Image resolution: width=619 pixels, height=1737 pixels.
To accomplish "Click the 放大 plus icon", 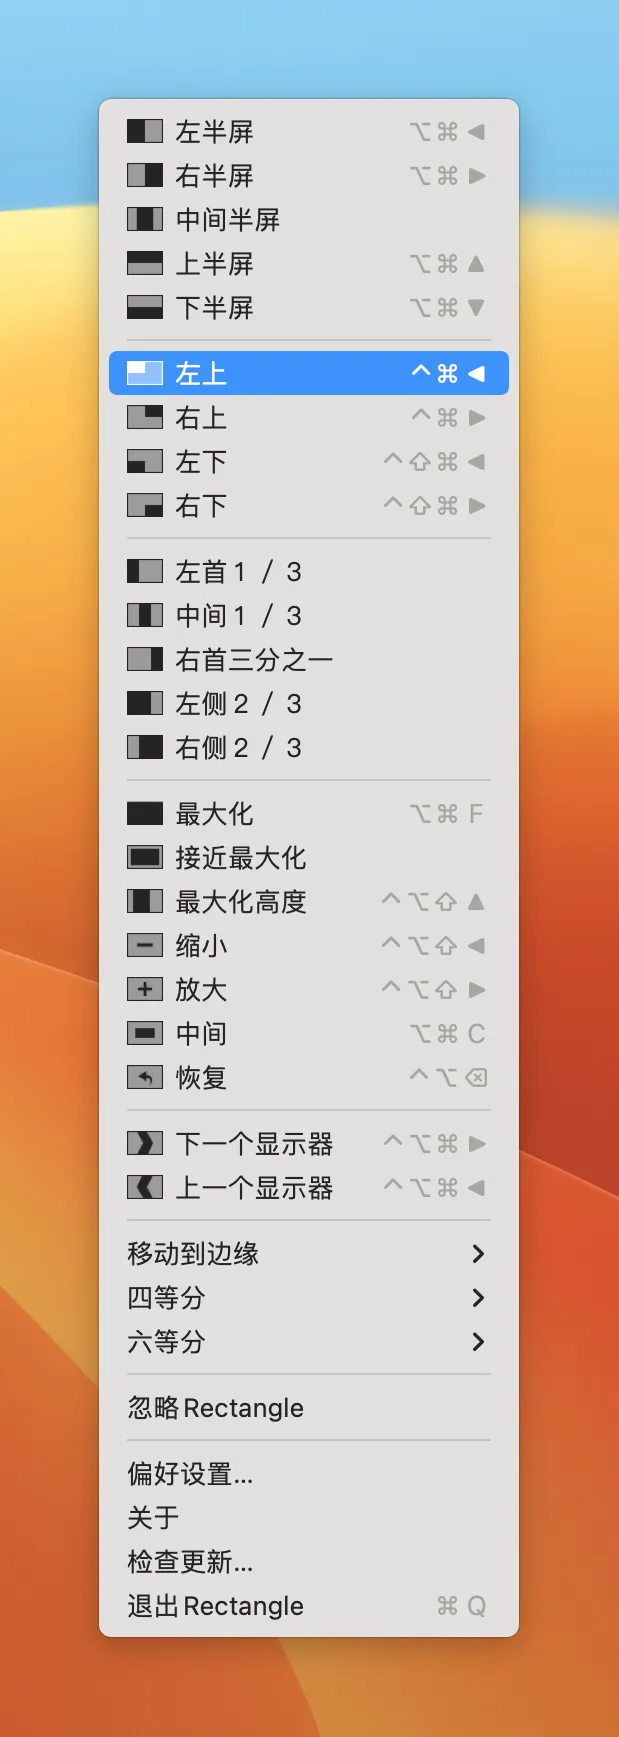I will [144, 989].
